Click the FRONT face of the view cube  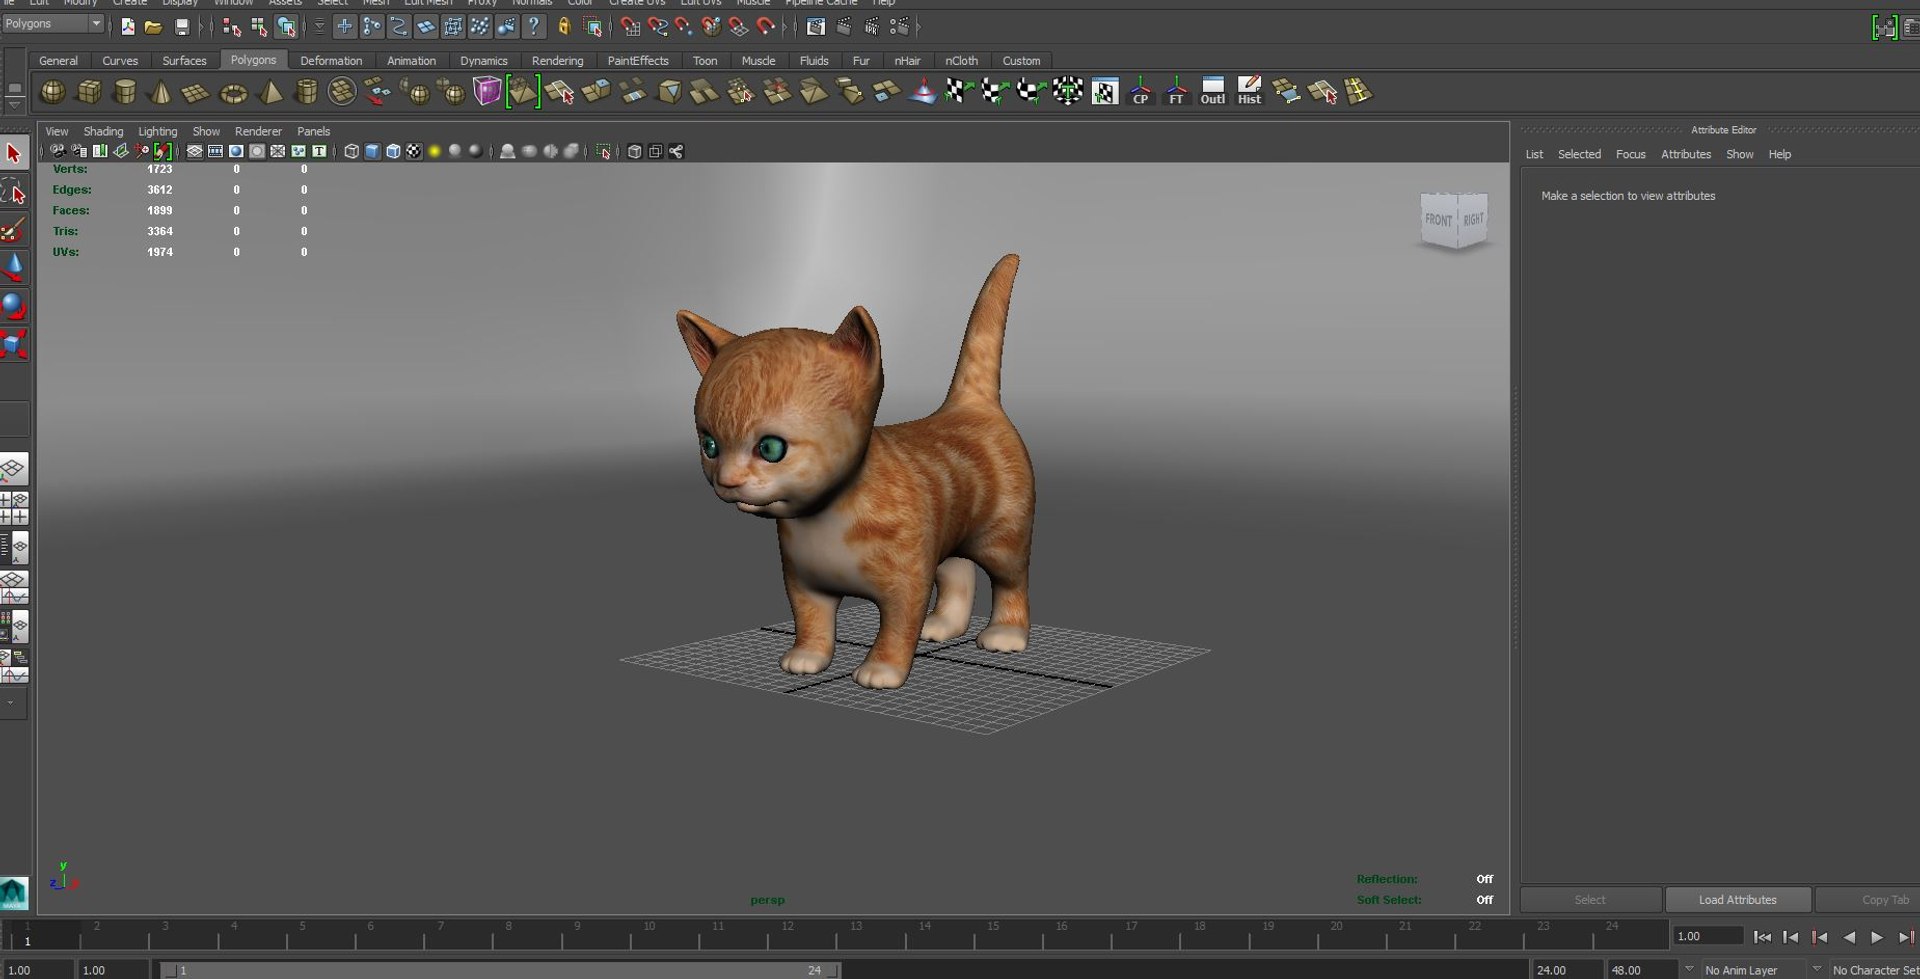pos(1438,219)
